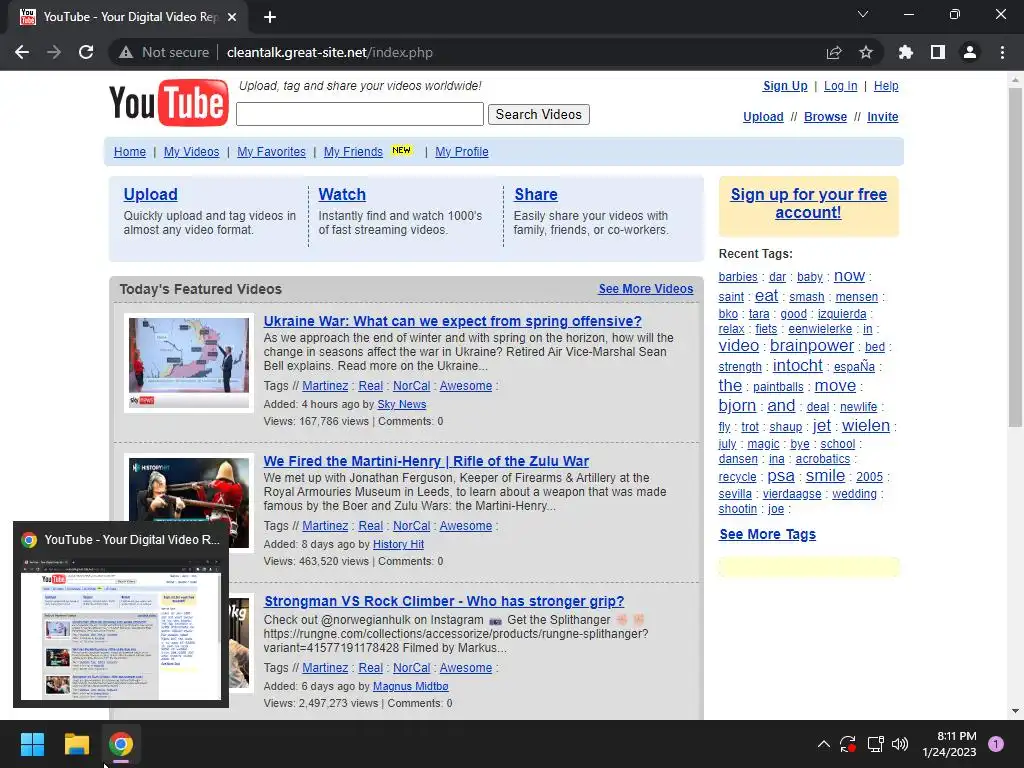The height and width of the screenshot is (768, 1024).
Task: Click the YouTube logo
Action: coord(168,103)
